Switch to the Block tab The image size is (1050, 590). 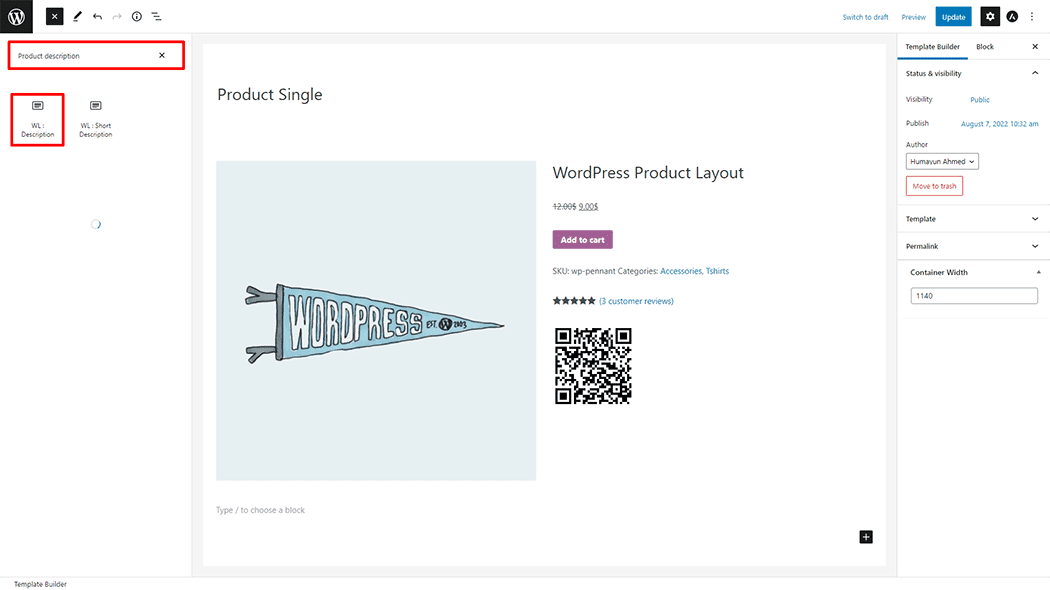click(x=985, y=47)
